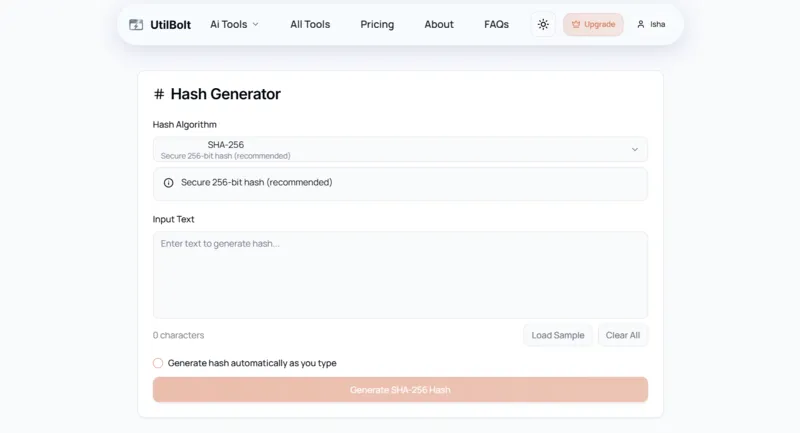The image size is (800, 433).
Task: Focus the Input Text area
Action: 400,275
